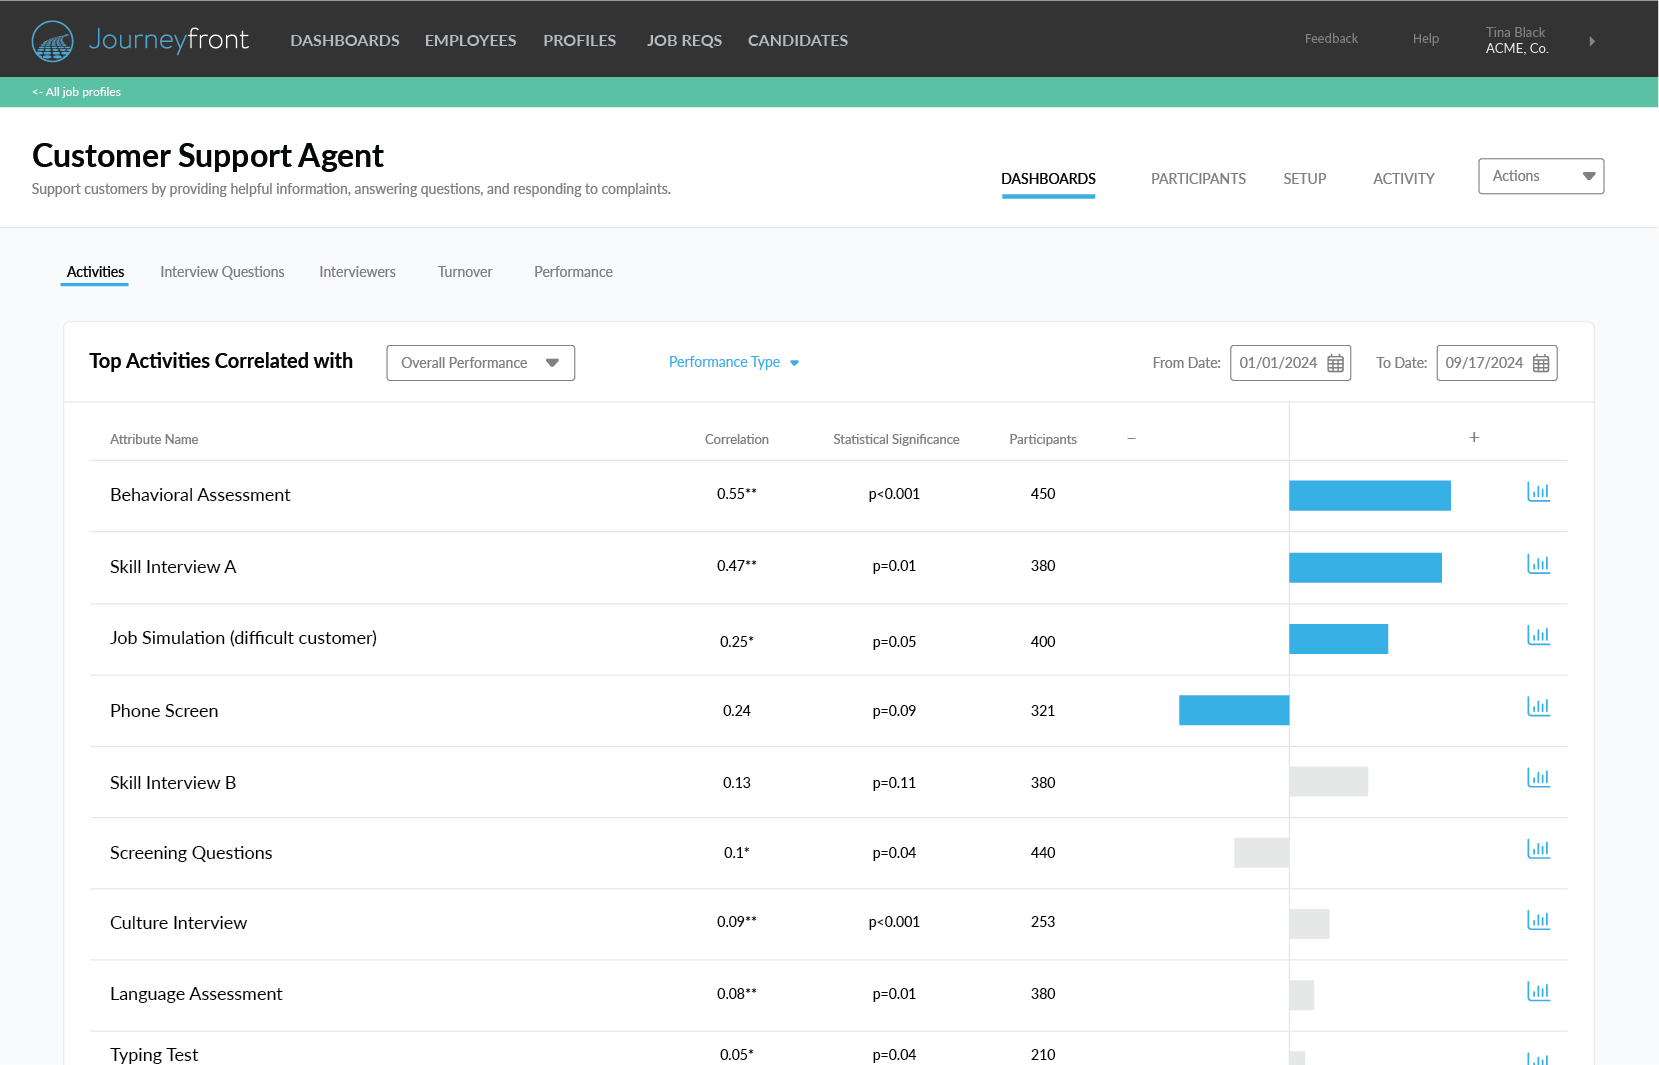Viewport: 1659px width, 1065px height.
Task: View the chart for Phone Screen row
Action: (x=1539, y=706)
